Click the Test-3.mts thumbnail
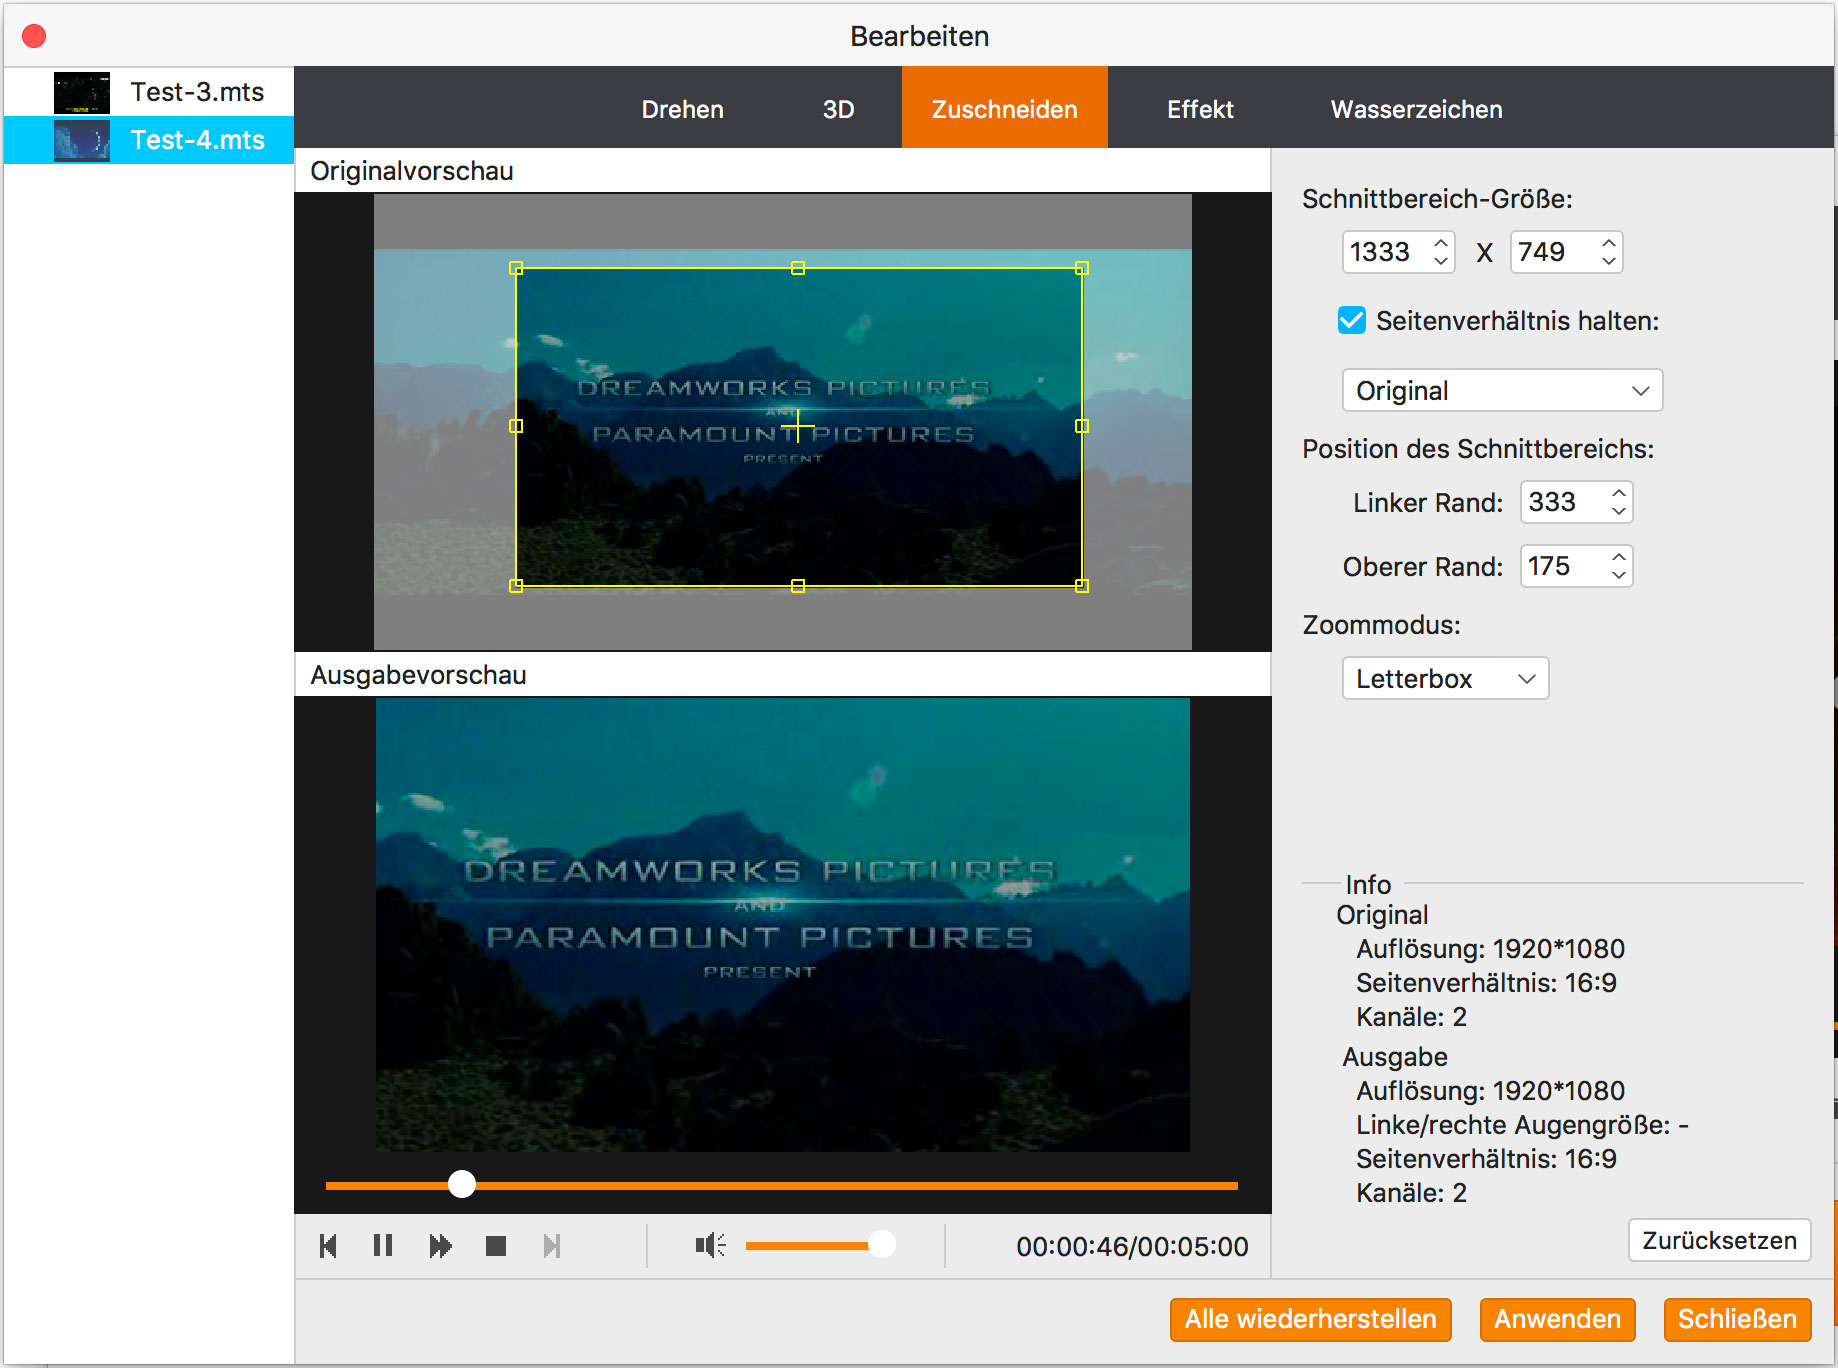 (82, 93)
